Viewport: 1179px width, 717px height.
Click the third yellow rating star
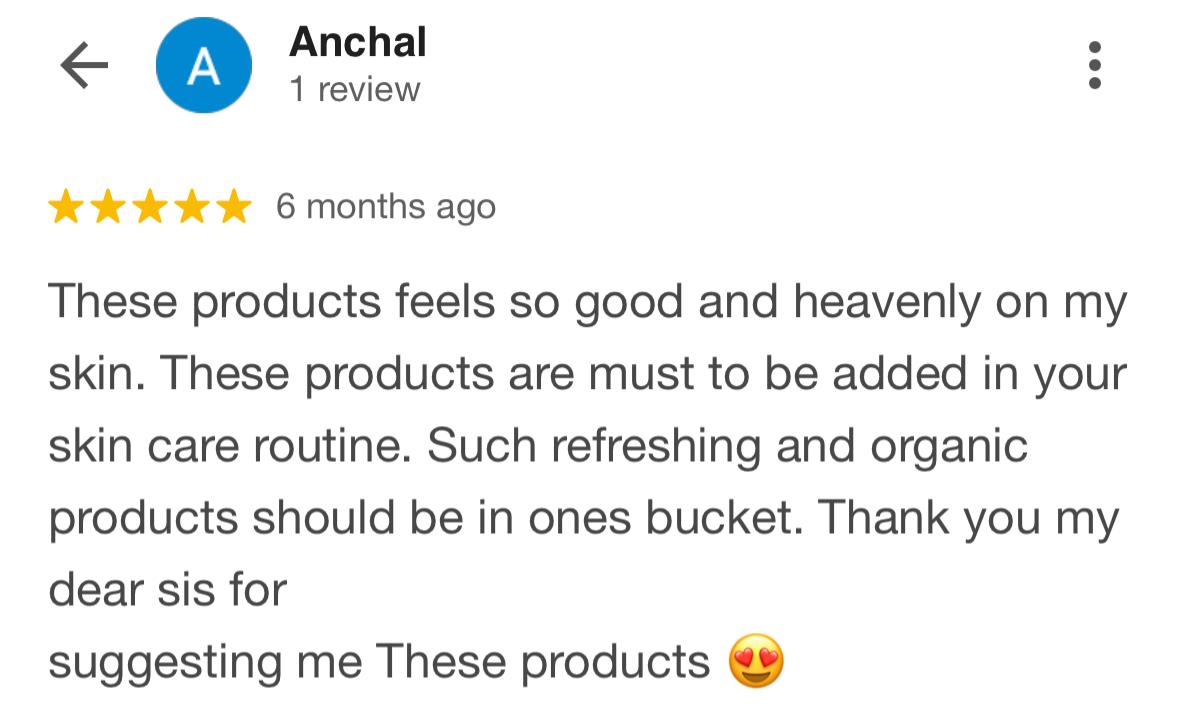(149, 207)
